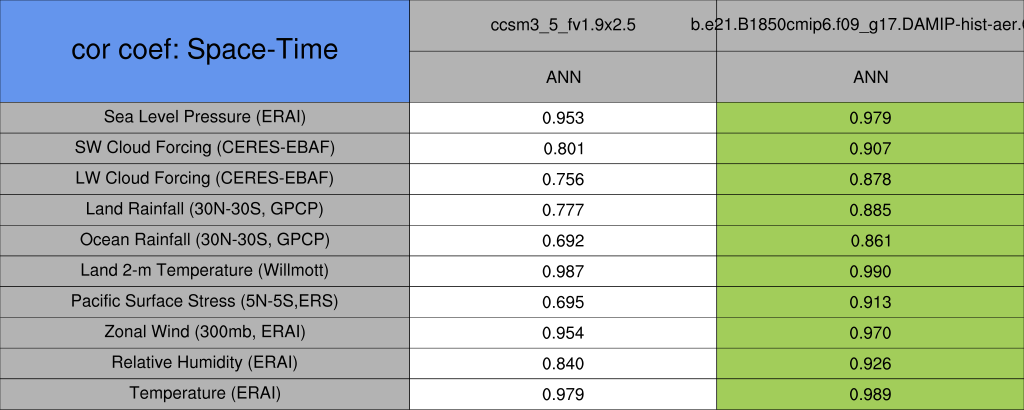The height and width of the screenshot is (410, 1024).
Task: Click the green-column ANN subheader
Action: click(x=870, y=77)
